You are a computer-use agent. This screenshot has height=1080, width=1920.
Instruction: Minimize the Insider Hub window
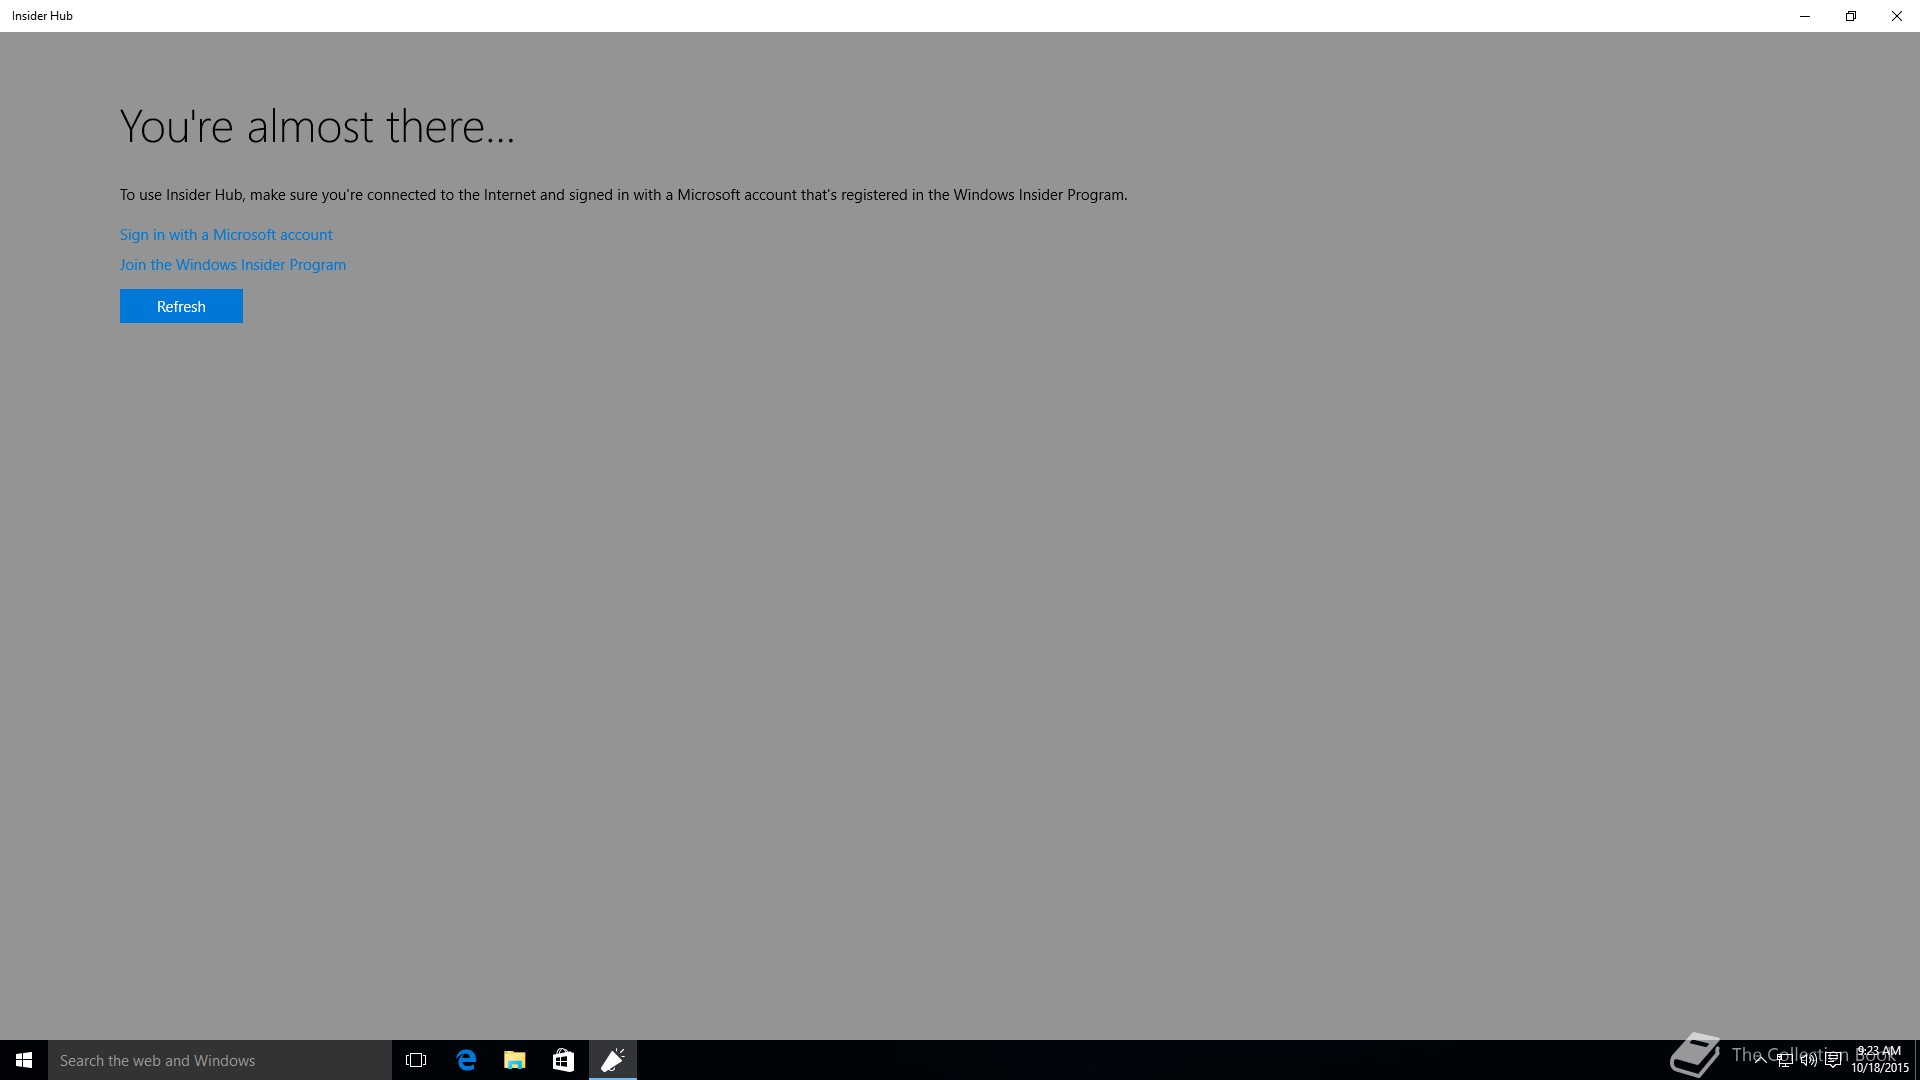(1805, 16)
